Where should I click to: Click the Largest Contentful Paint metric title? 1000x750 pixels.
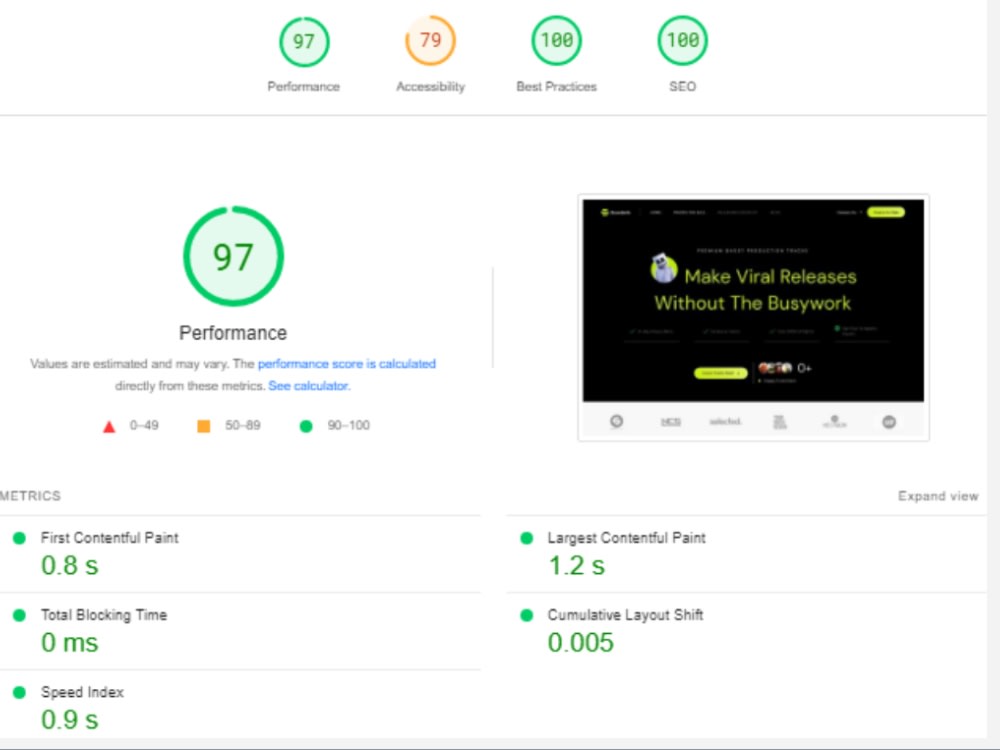pos(626,538)
